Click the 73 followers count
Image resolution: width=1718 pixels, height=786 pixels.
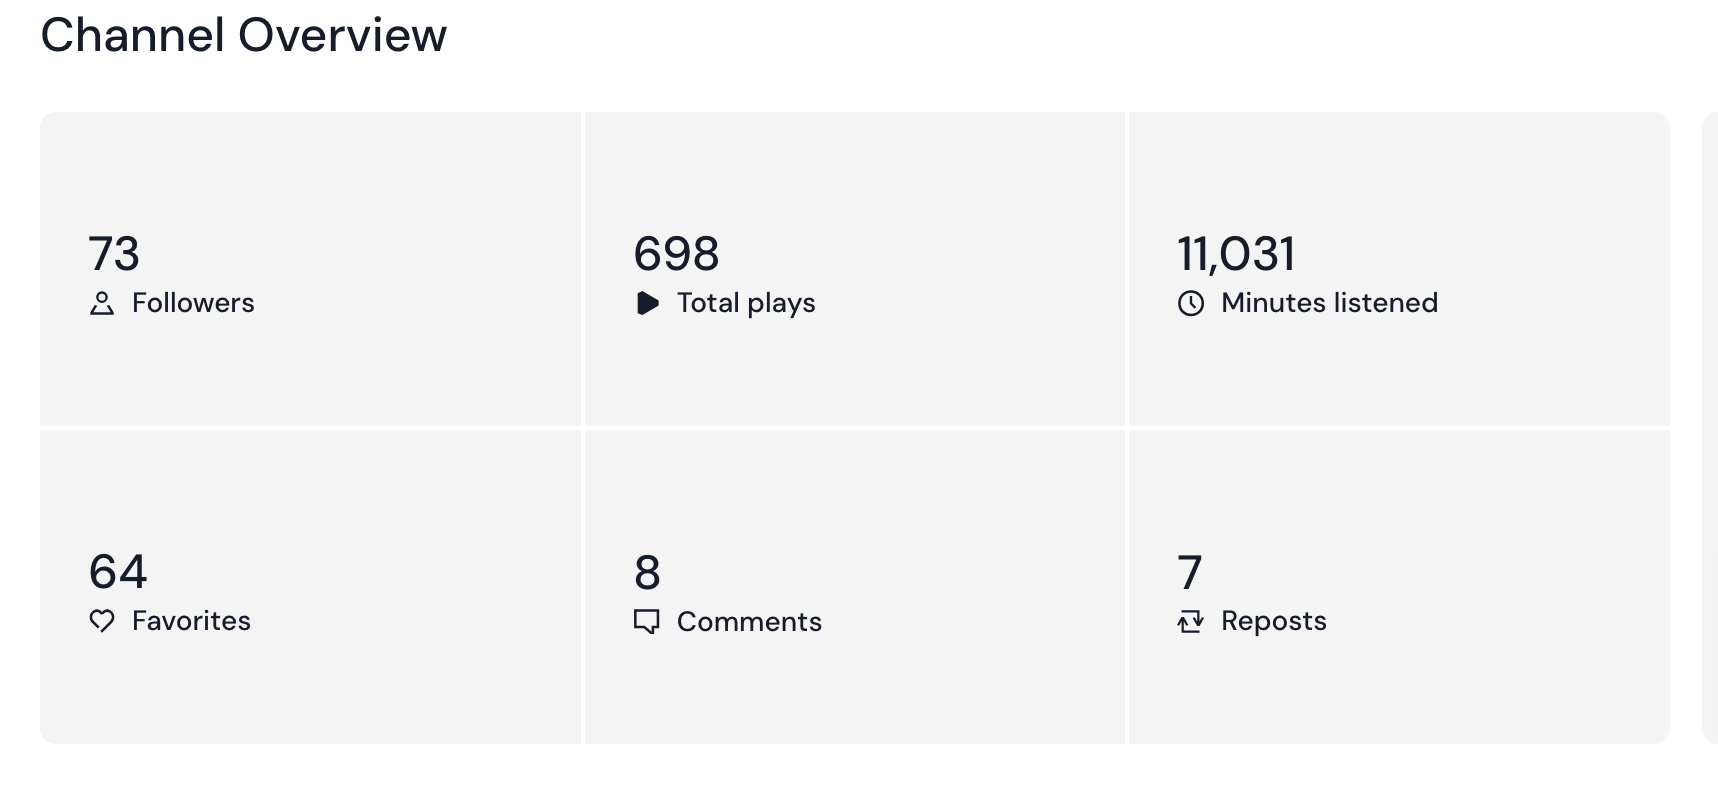(x=114, y=254)
